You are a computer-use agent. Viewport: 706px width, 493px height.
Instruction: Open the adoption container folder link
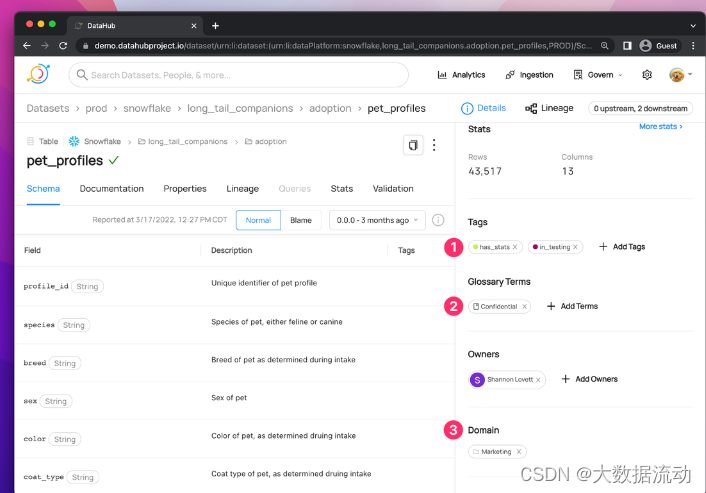(x=266, y=141)
